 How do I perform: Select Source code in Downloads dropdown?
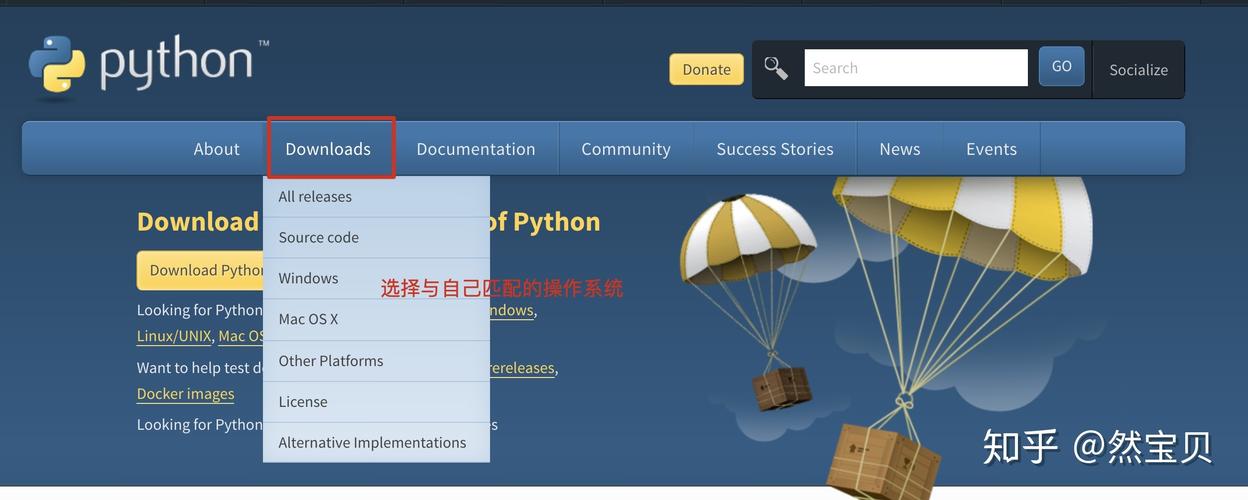(376, 238)
